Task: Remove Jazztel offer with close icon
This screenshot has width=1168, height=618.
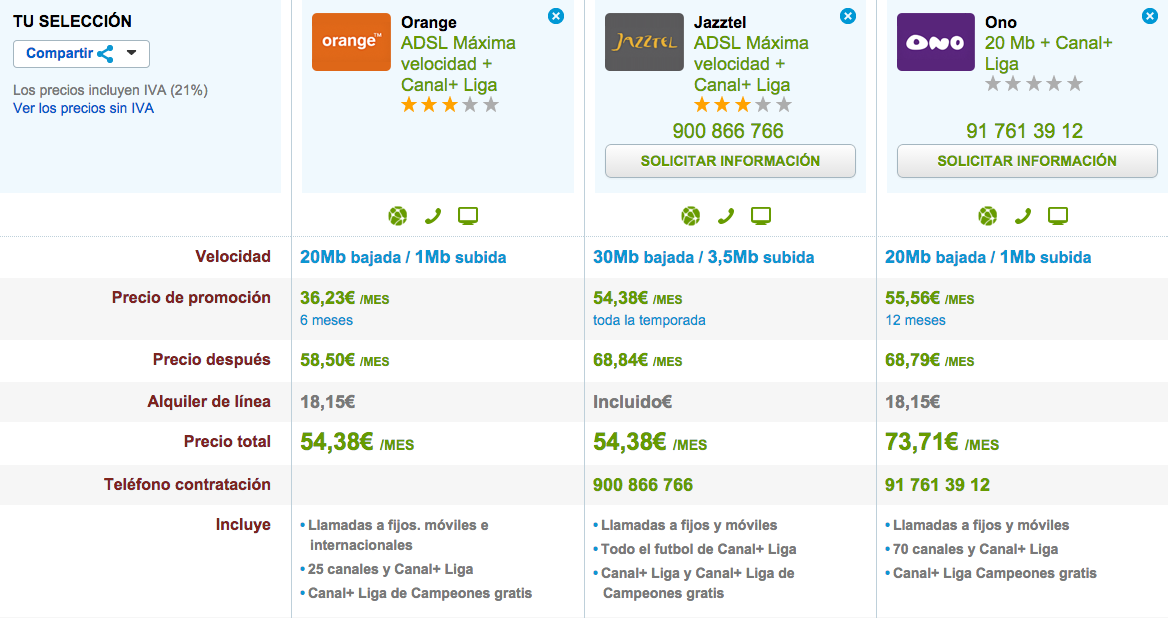Action: (848, 16)
